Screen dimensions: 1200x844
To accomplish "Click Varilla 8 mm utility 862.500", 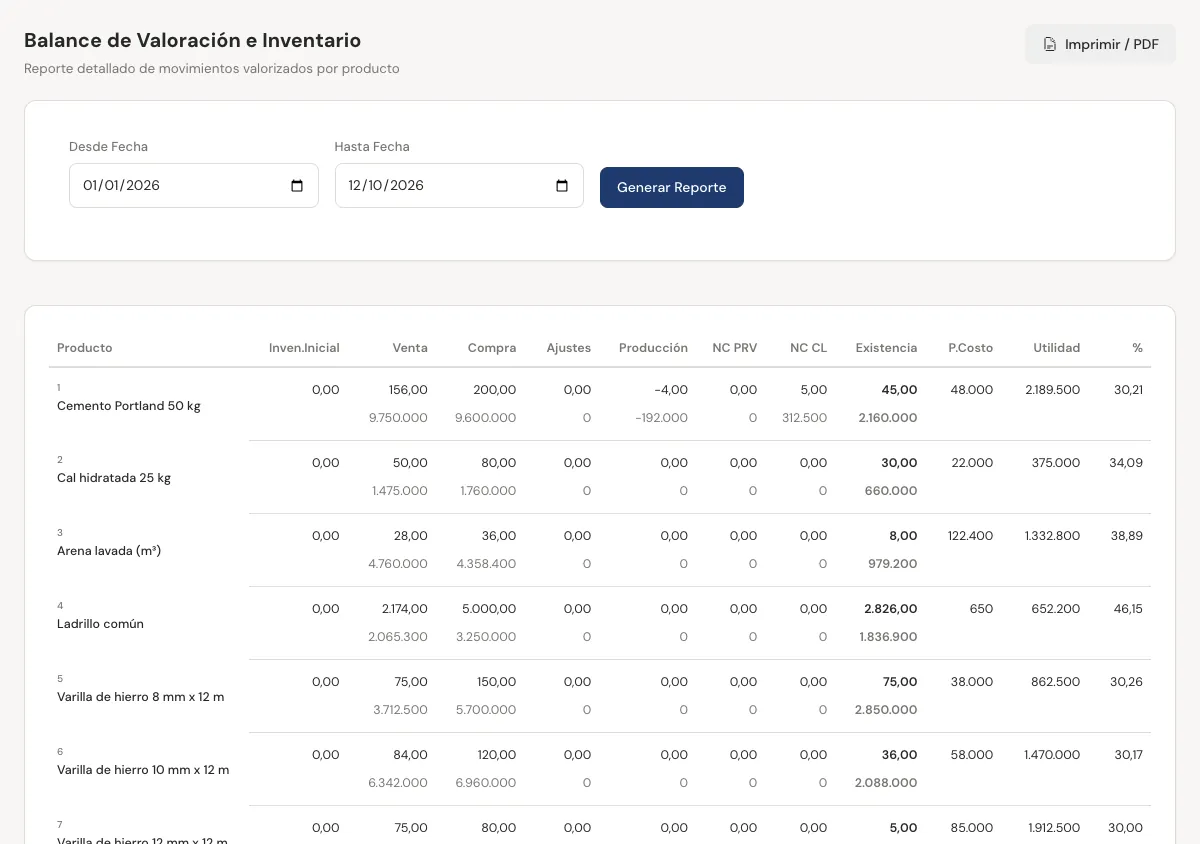I will click(x=1055, y=682).
